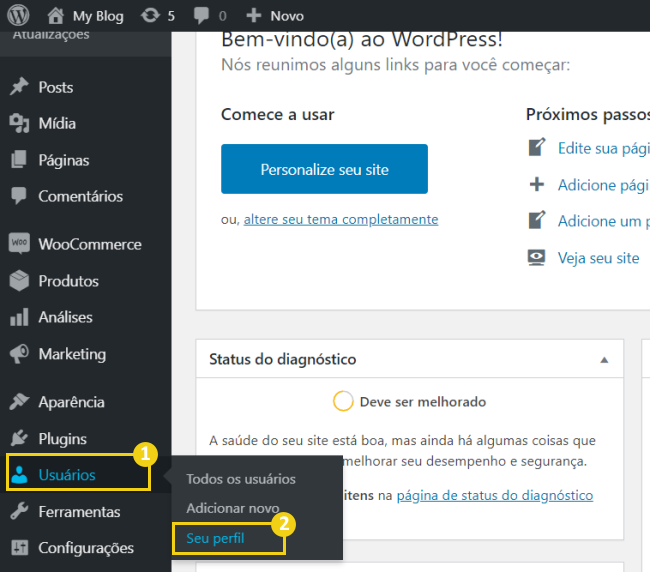The width and height of the screenshot is (650, 572).
Task: Click the My Blog site name
Action: (98, 16)
